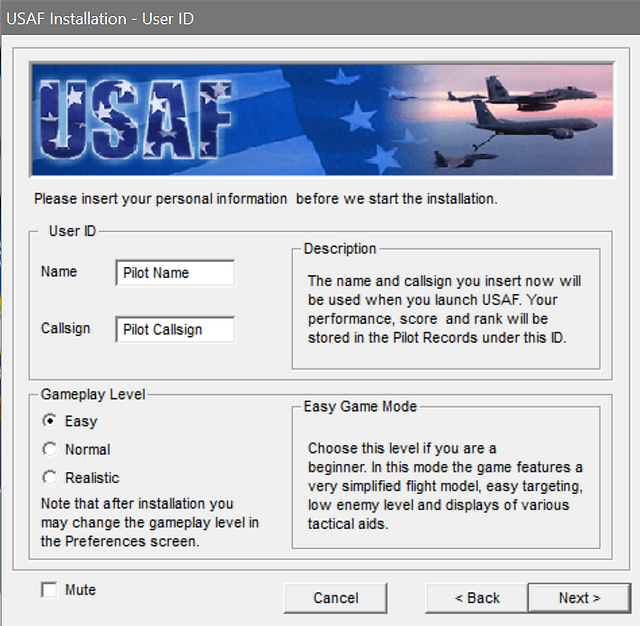Focus the Callsign text field
Viewport: 640px width, 626px height.
click(x=175, y=329)
